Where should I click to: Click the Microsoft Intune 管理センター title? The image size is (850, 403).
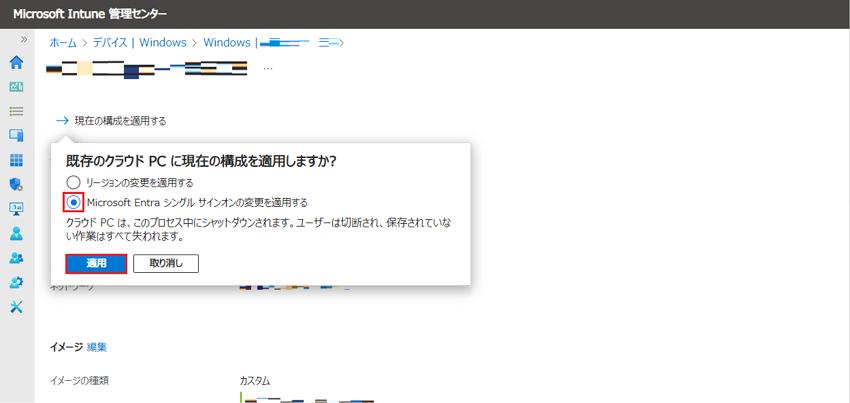pyautogui.click(x=89, y=14)
